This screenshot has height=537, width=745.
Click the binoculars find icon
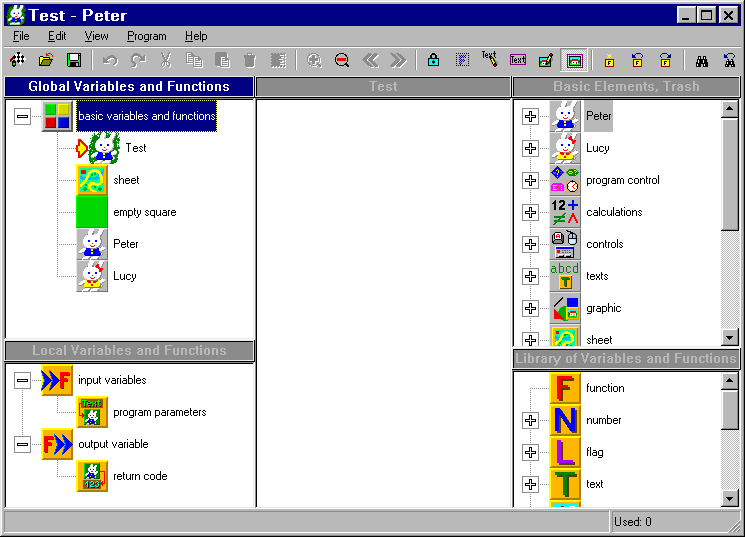702,61
